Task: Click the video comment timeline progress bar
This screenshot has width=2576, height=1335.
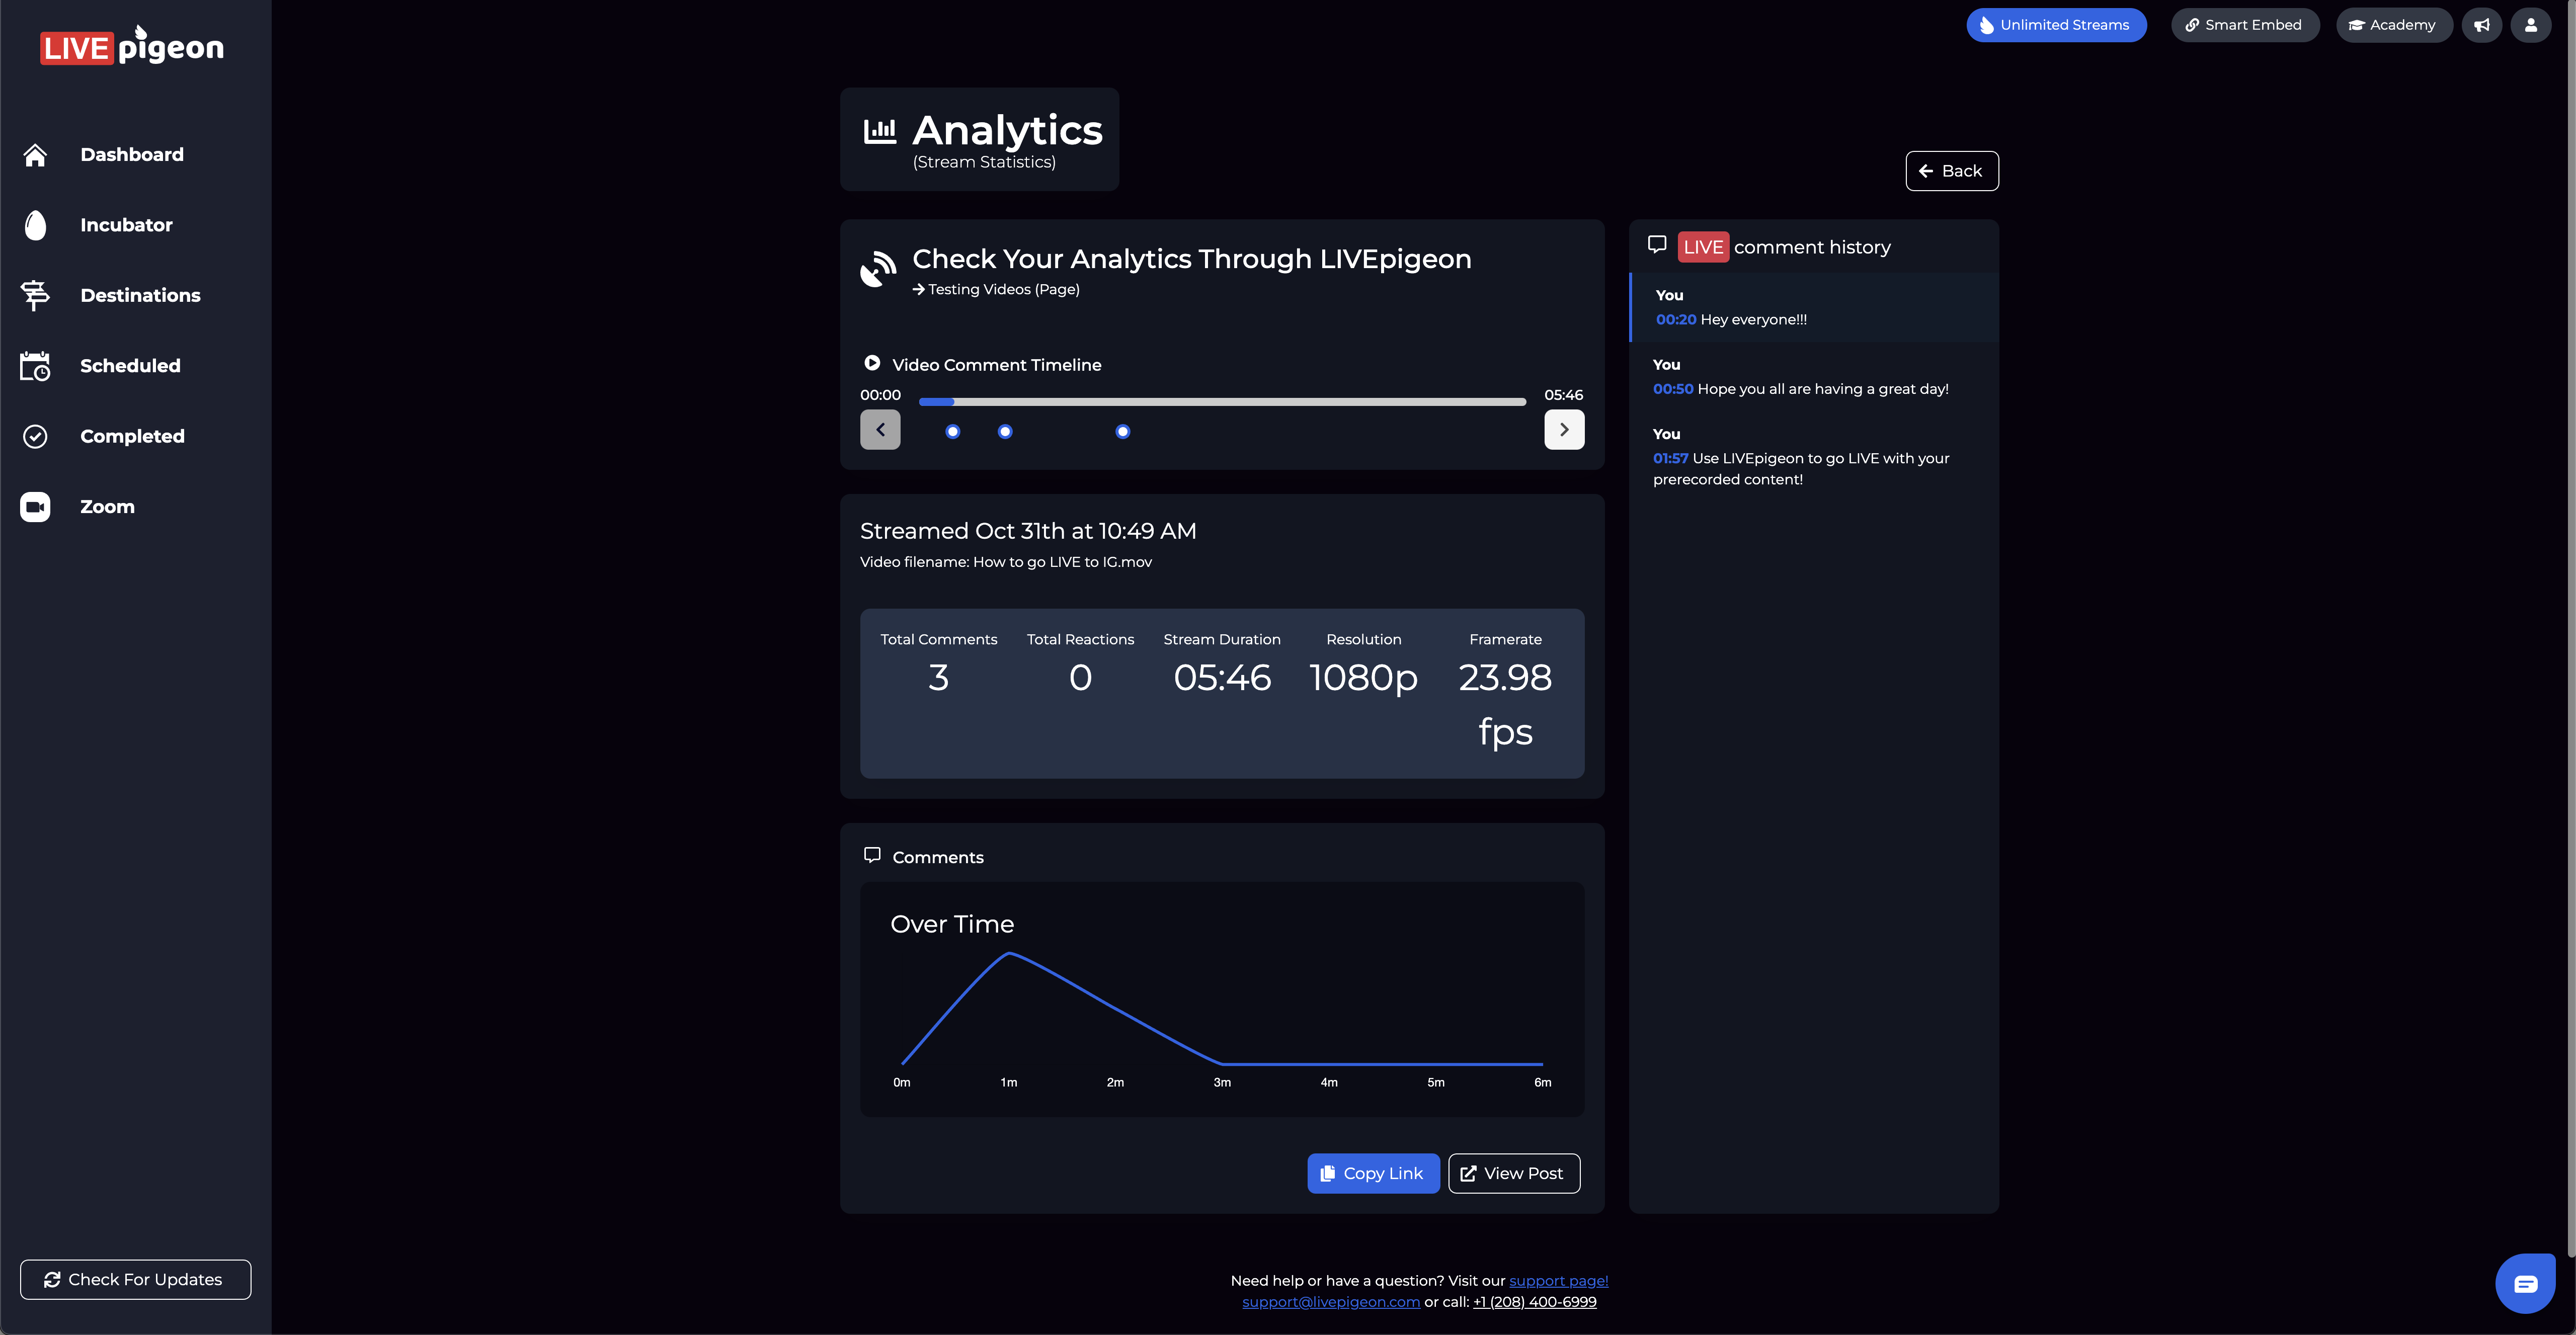Action: (x=1222, y=402)
